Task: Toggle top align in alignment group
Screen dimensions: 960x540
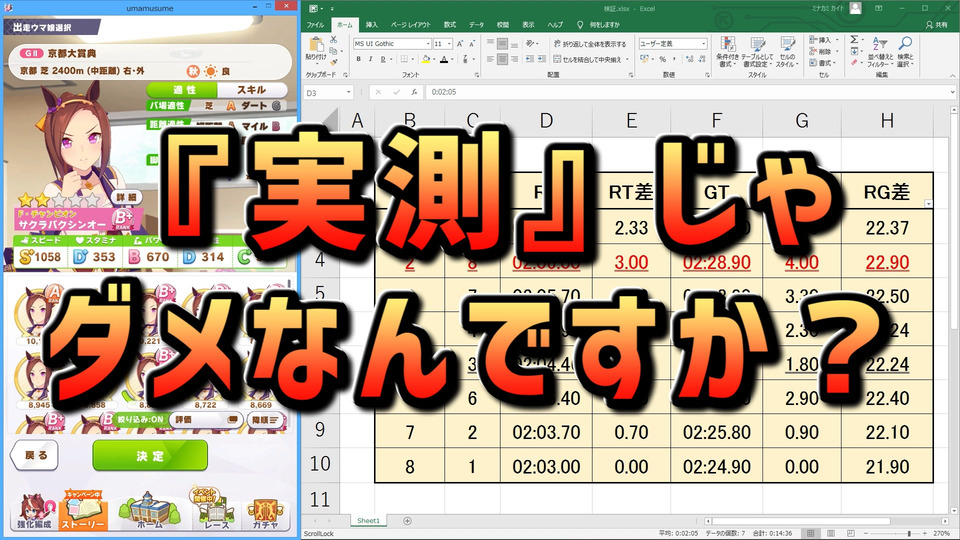Action: pyautogui.click(x=490, y=44)
